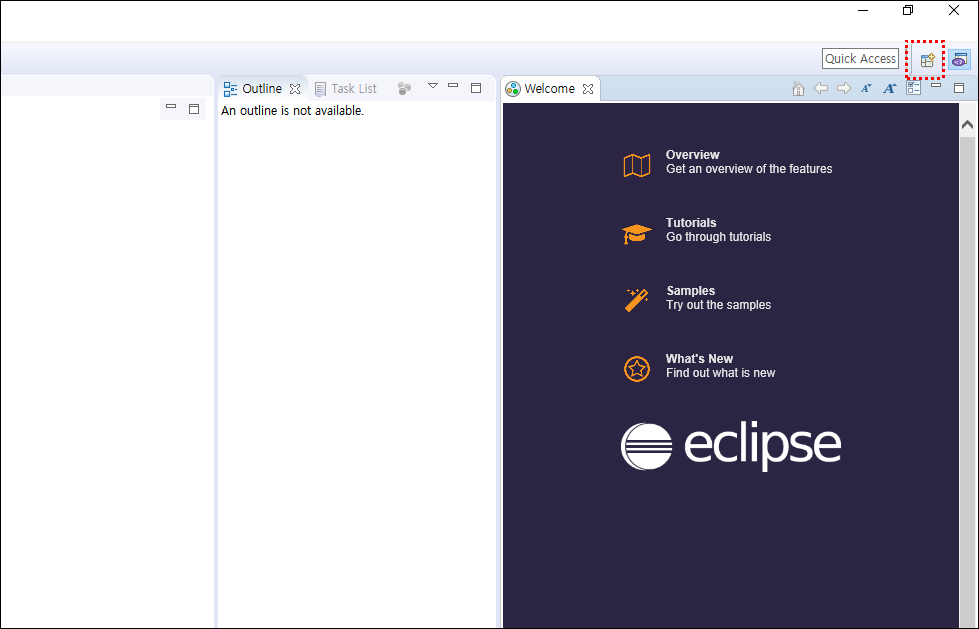Minimize the Welcome view
Screen dimensions: 979x629
pos(936,86)
